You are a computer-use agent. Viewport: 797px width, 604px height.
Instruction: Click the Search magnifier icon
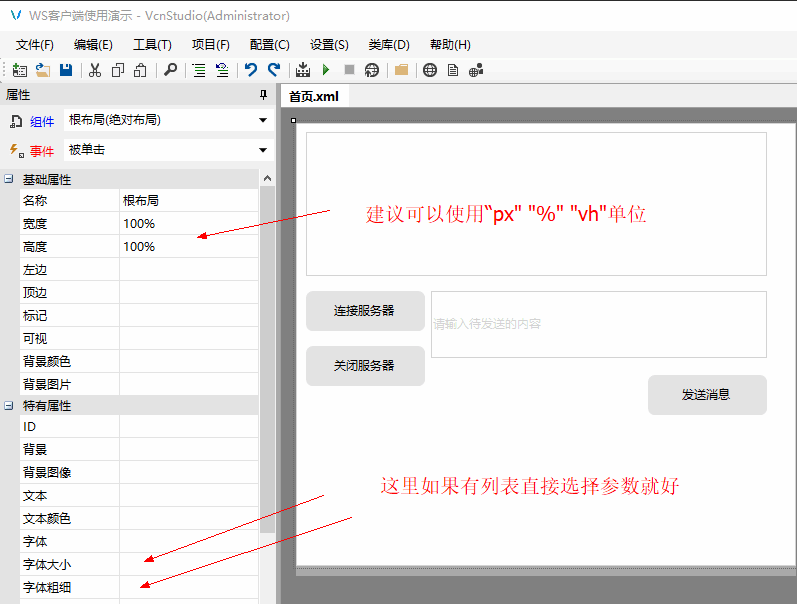(x=170, y=70)
